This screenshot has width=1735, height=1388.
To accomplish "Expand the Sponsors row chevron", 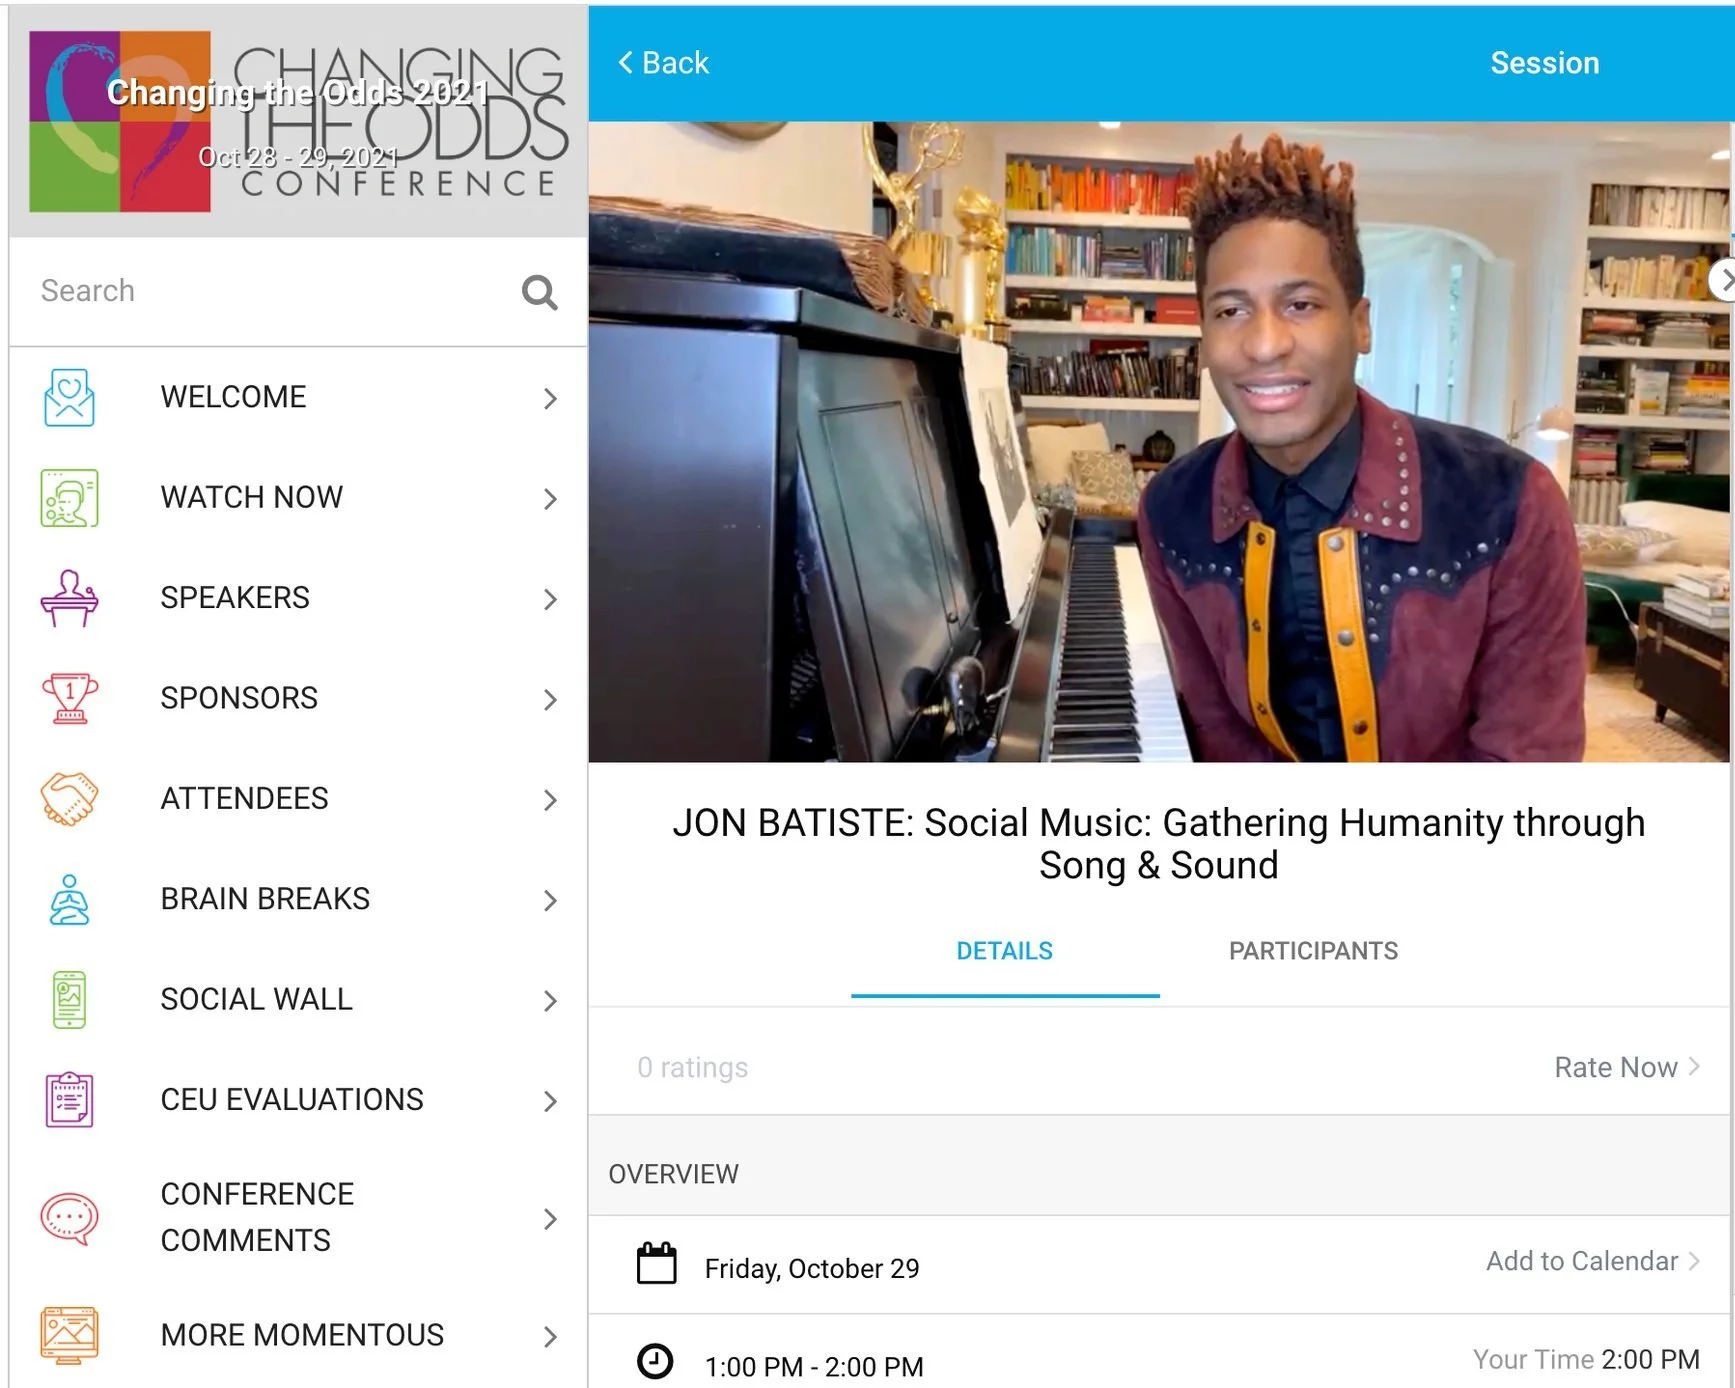I will 550,699.
